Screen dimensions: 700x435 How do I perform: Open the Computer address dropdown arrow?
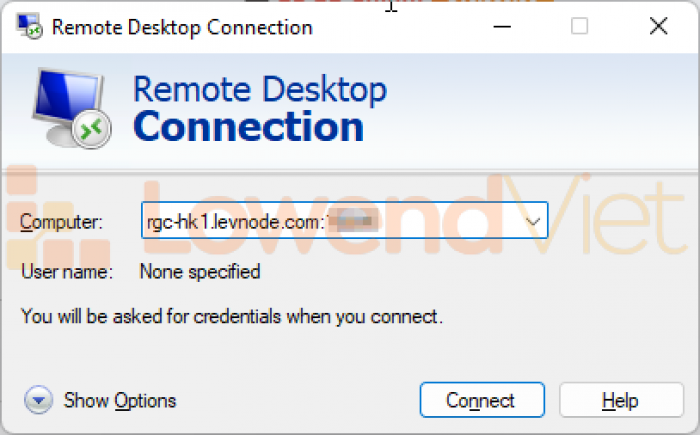click(x=533, y=221)
